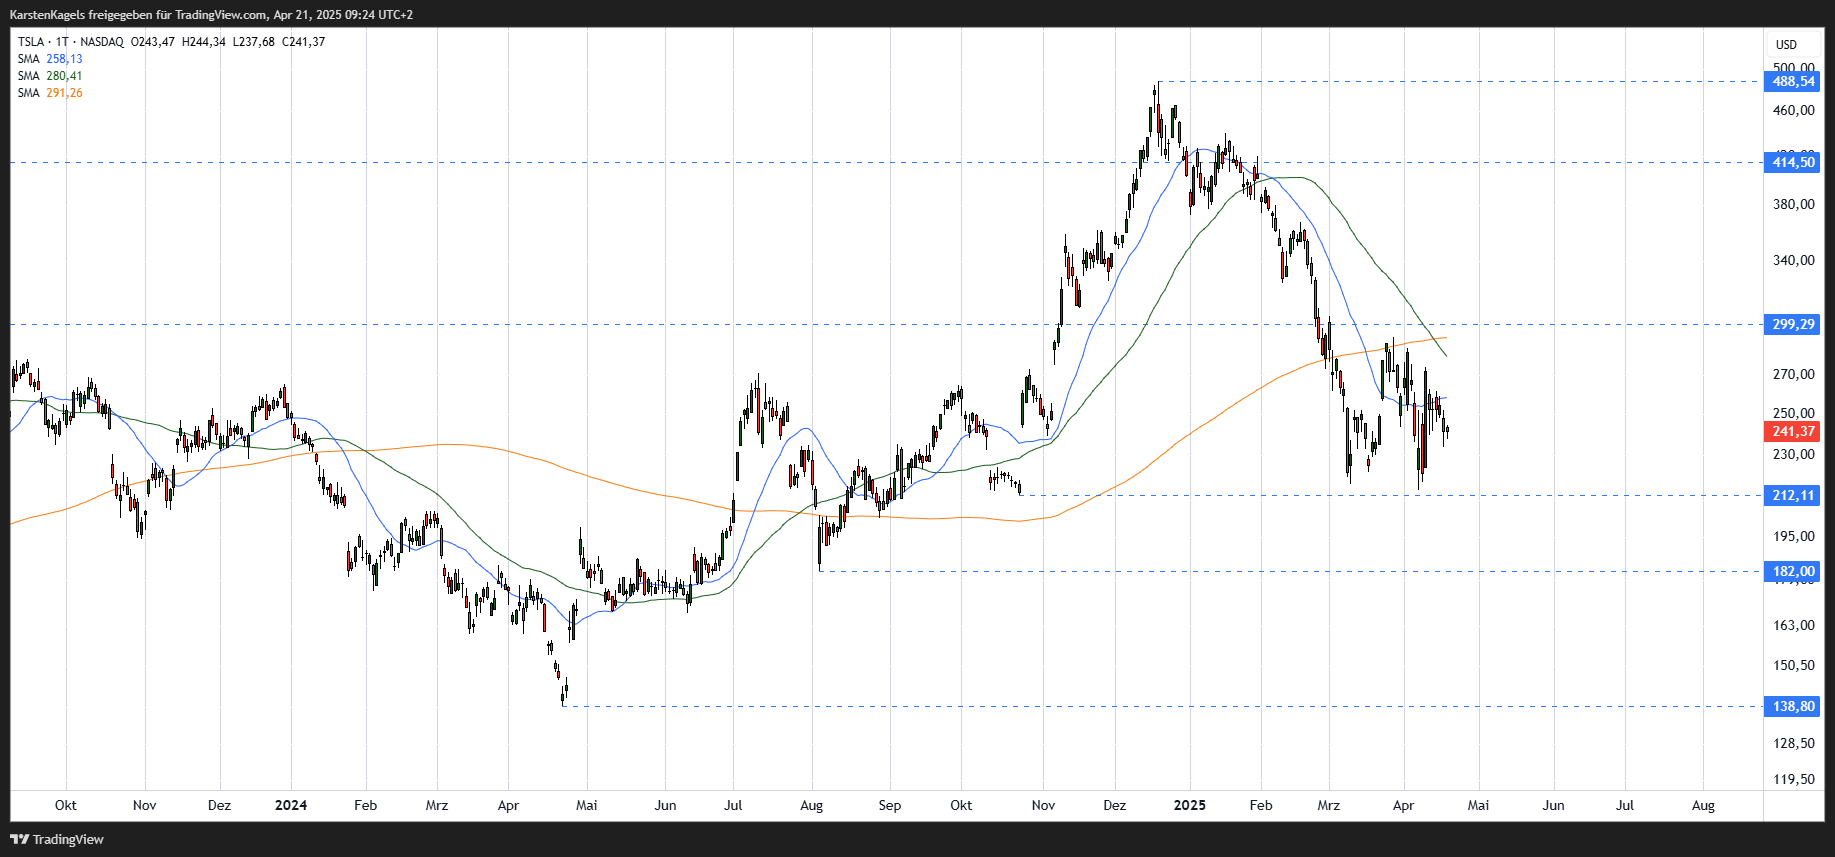Click the 414,50 price level label

tap(1793, 162)
